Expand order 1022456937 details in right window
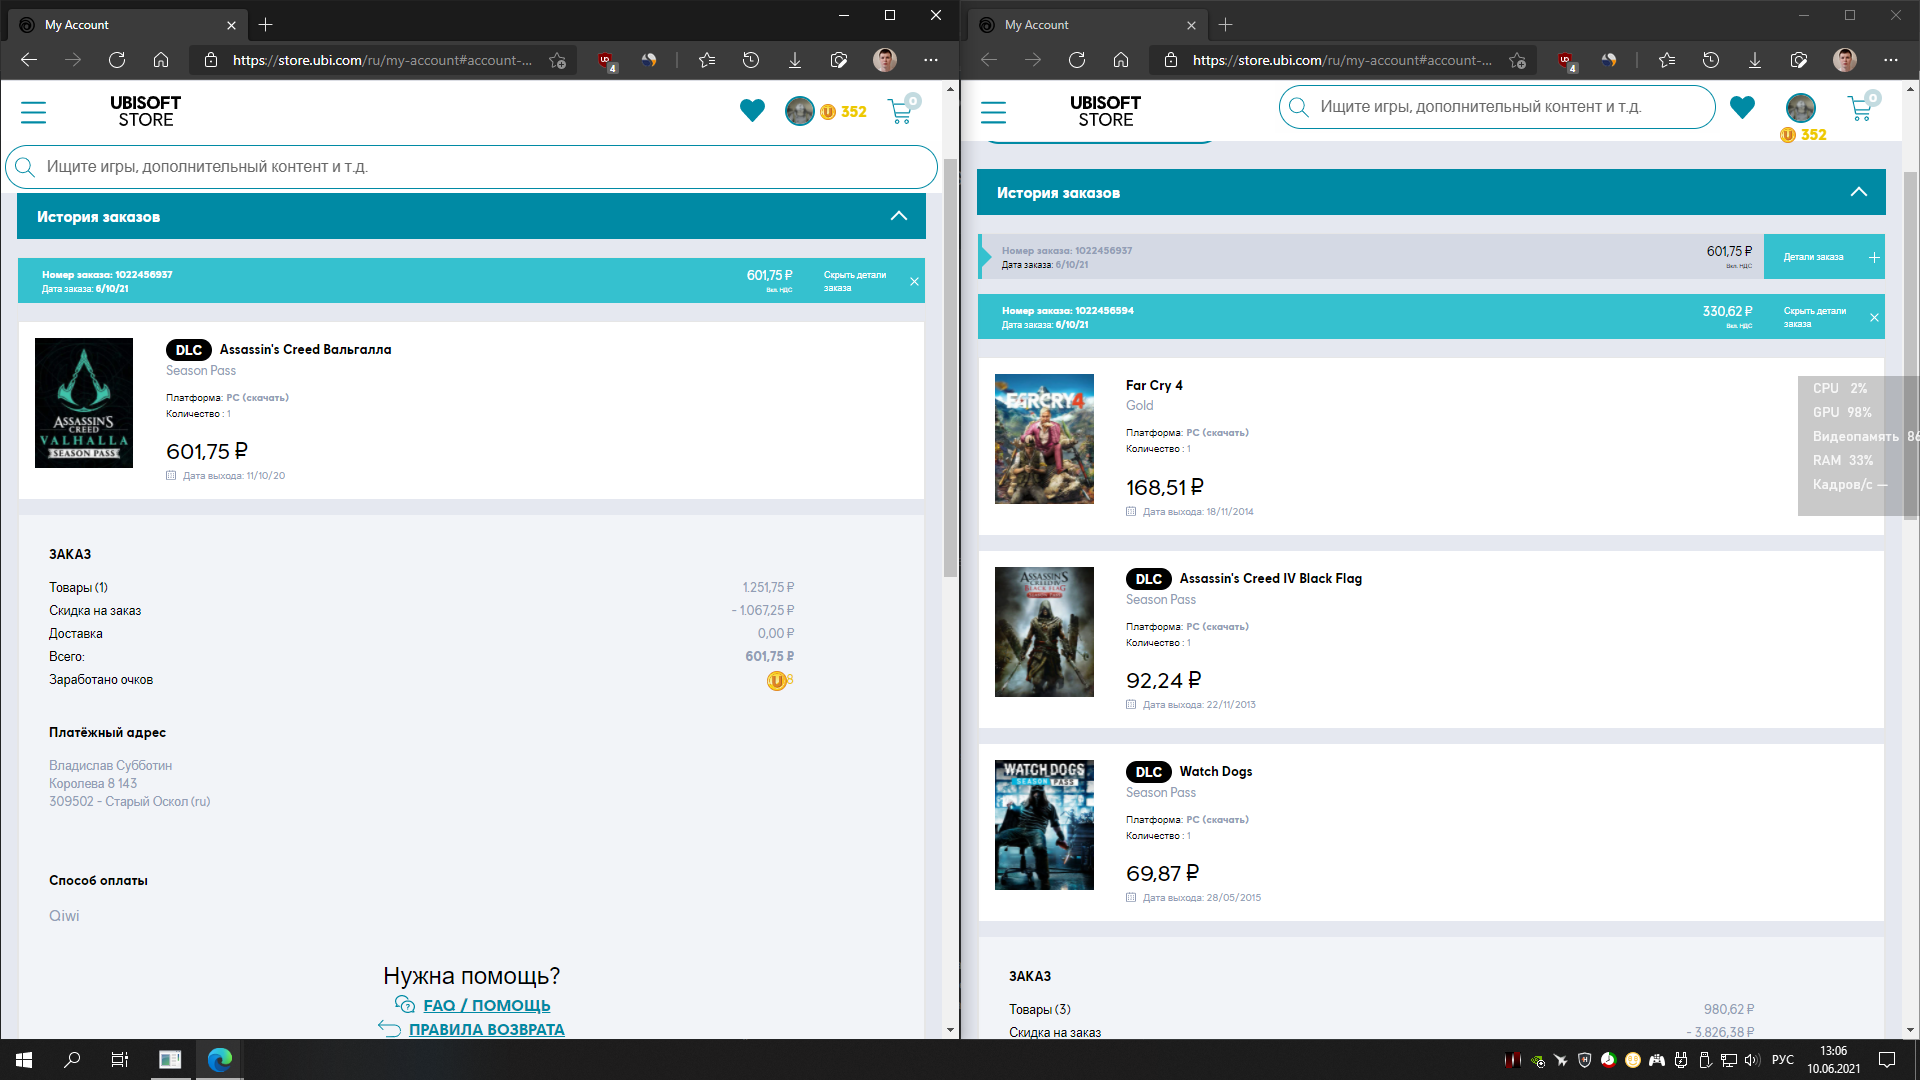 point(1824,257)
